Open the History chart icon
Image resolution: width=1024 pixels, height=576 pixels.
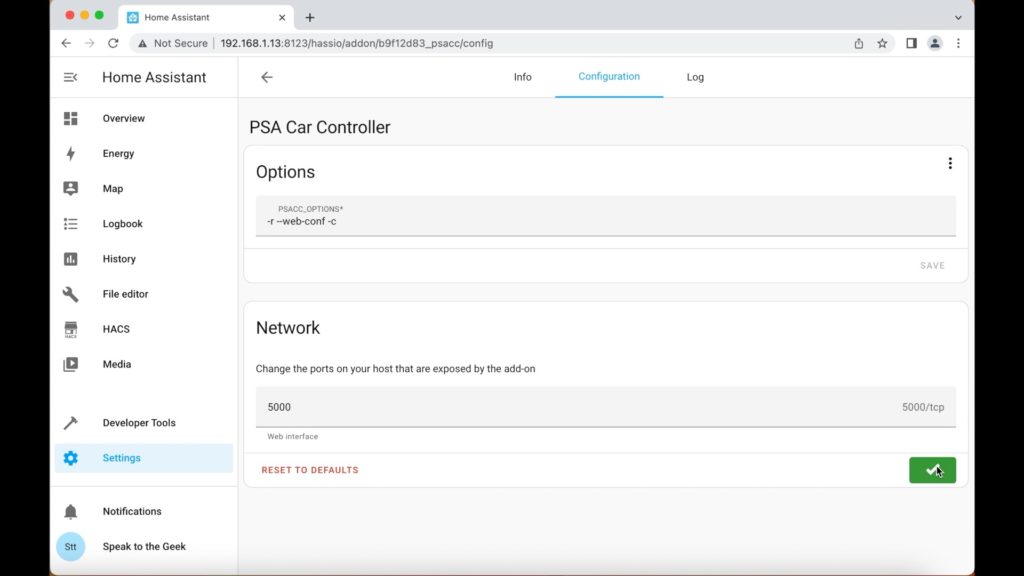[x=71, y=259]
